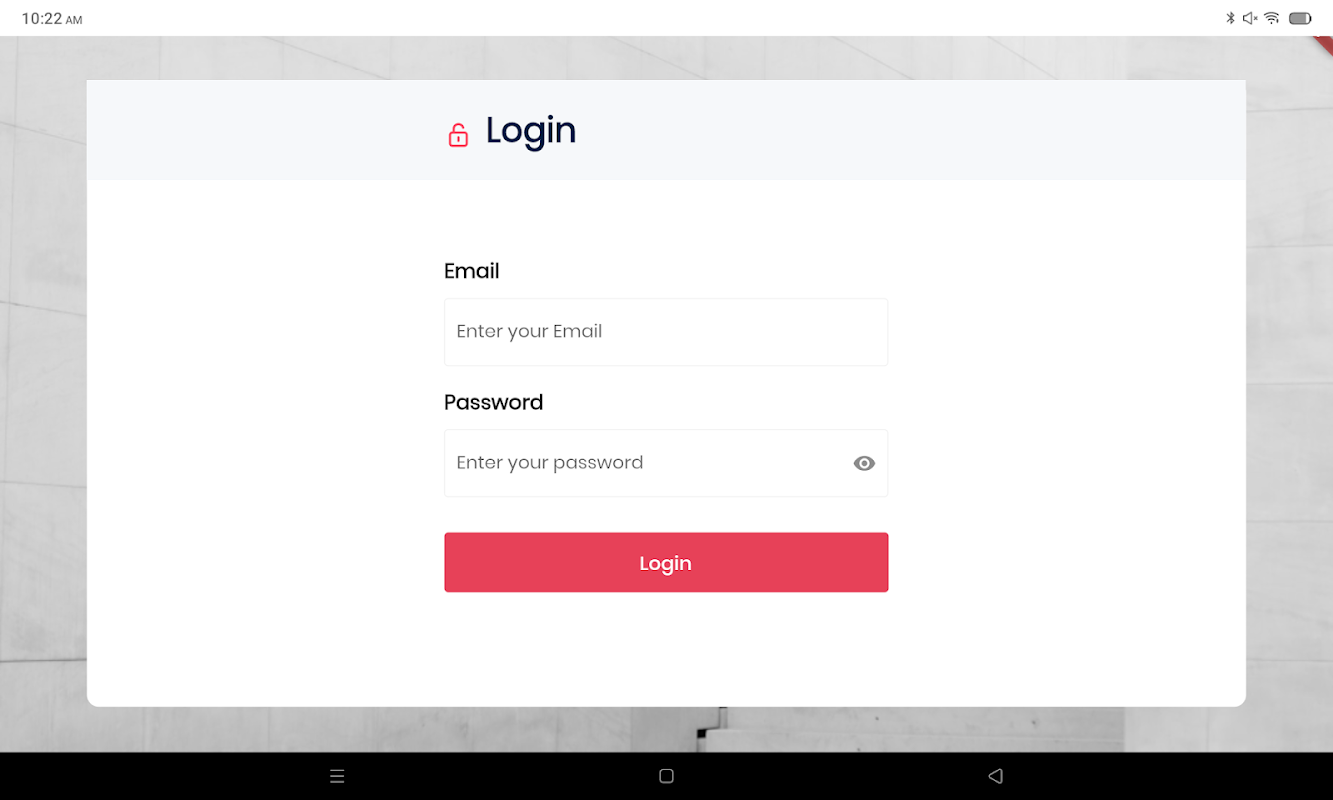Click the muted speaker status icon

[x=1250, y=18]
